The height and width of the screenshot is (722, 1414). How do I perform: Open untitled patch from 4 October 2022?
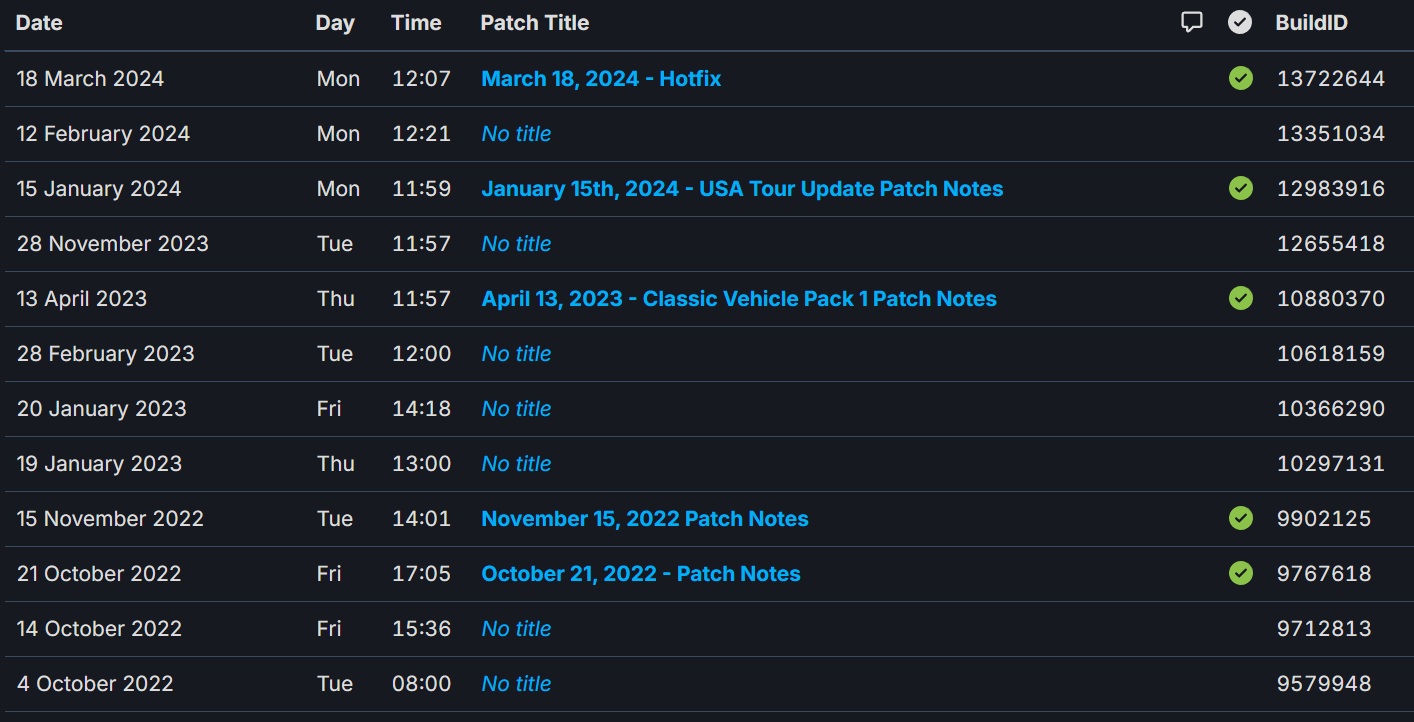pyautogui.click(x=516, y=684)
